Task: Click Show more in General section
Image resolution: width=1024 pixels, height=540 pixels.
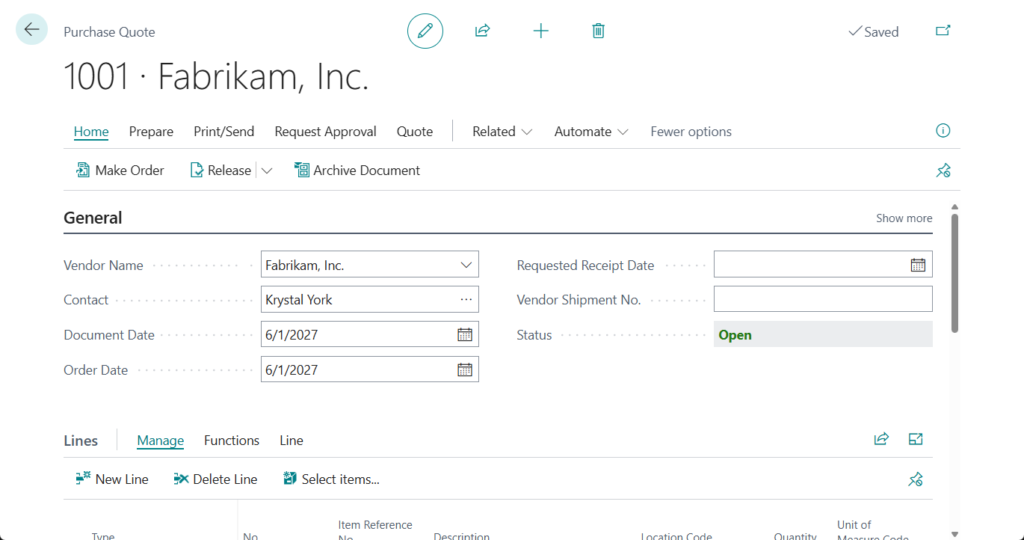Action: (x=904, y=218)
